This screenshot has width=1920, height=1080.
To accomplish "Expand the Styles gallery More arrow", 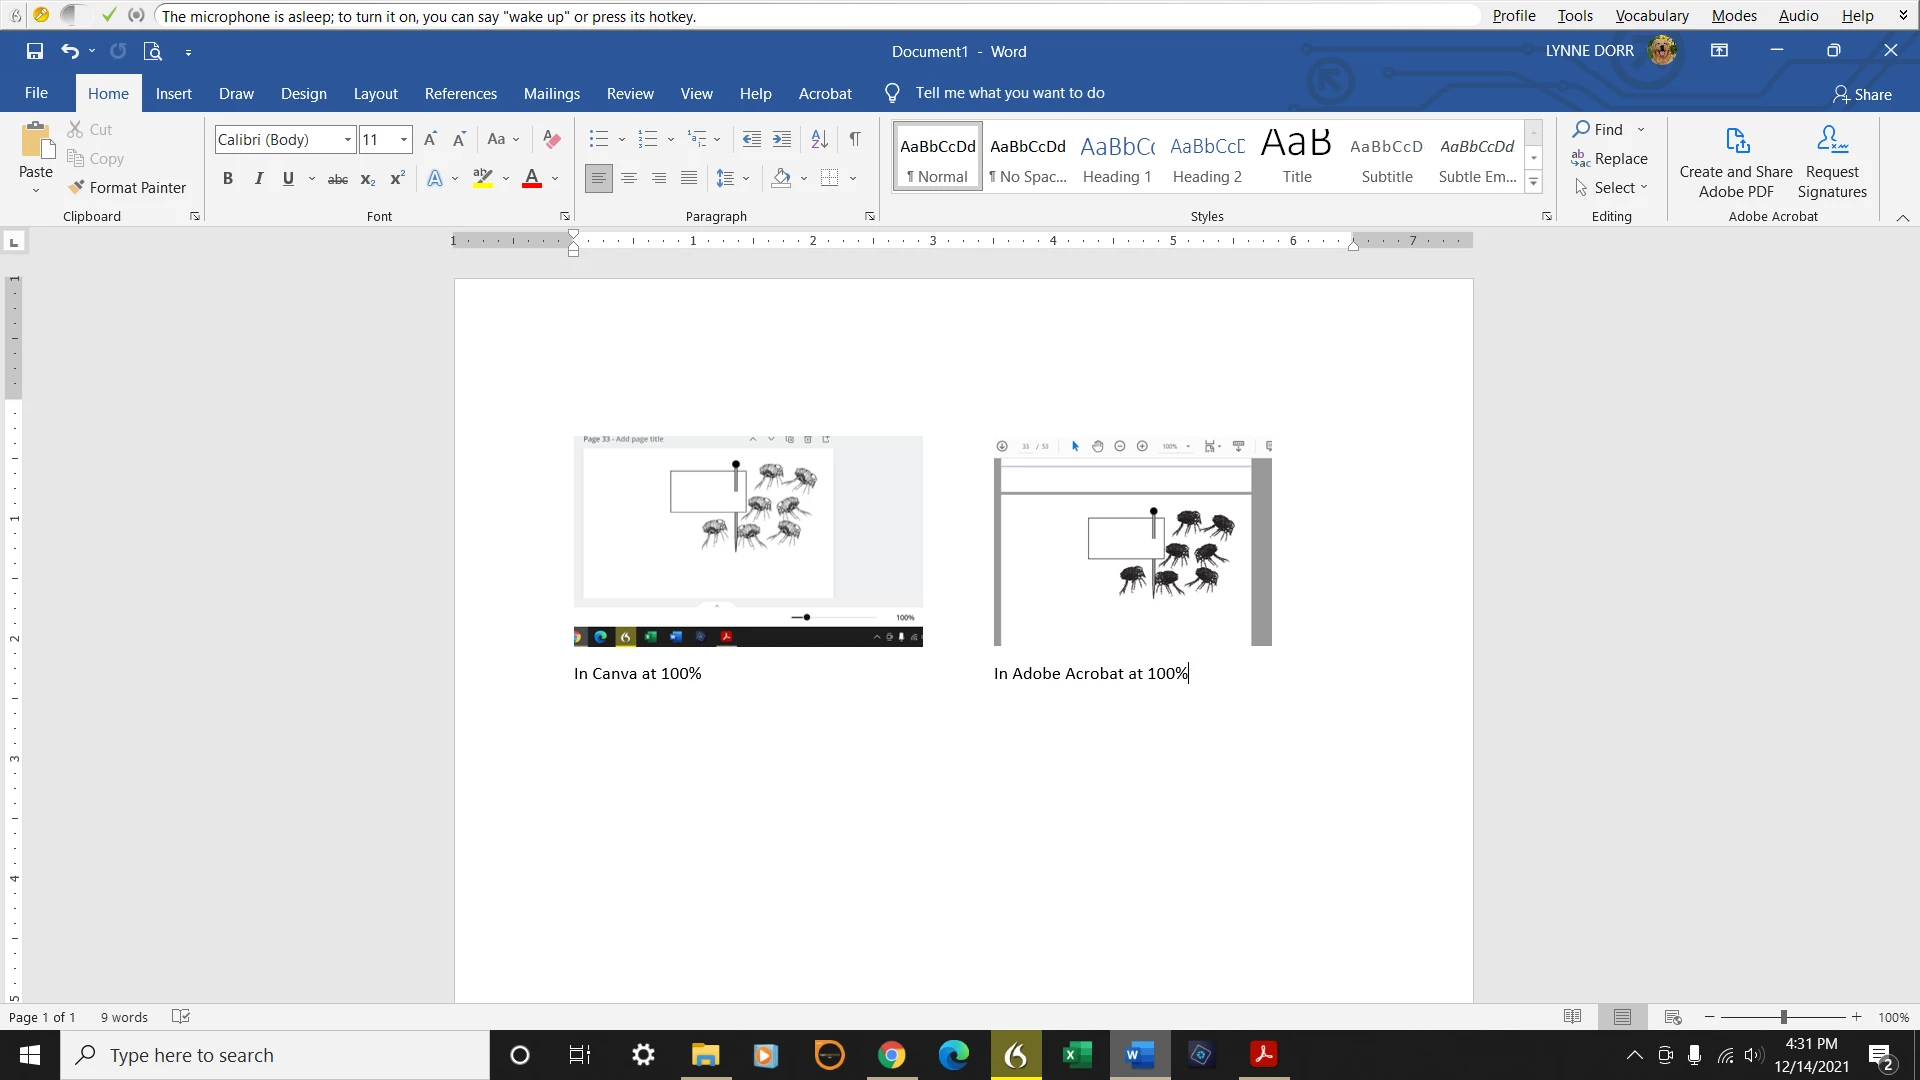I will [x=1533, y=182].
